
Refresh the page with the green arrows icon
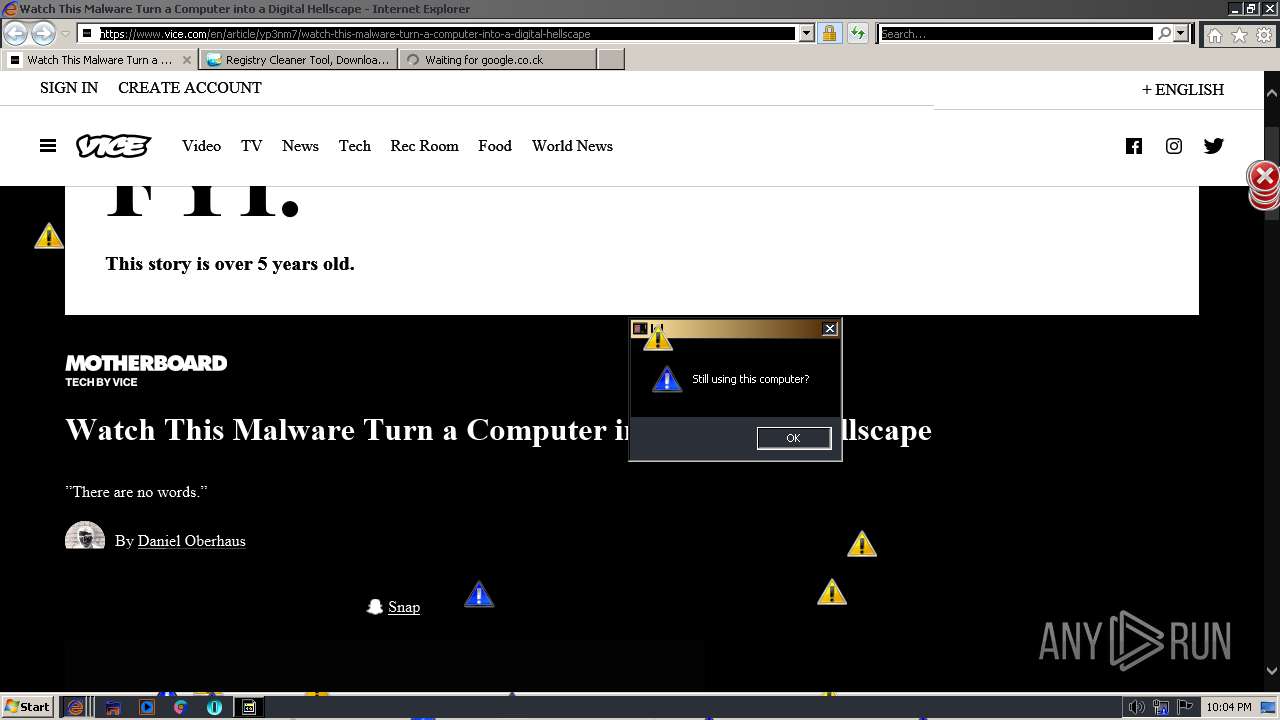857,34
